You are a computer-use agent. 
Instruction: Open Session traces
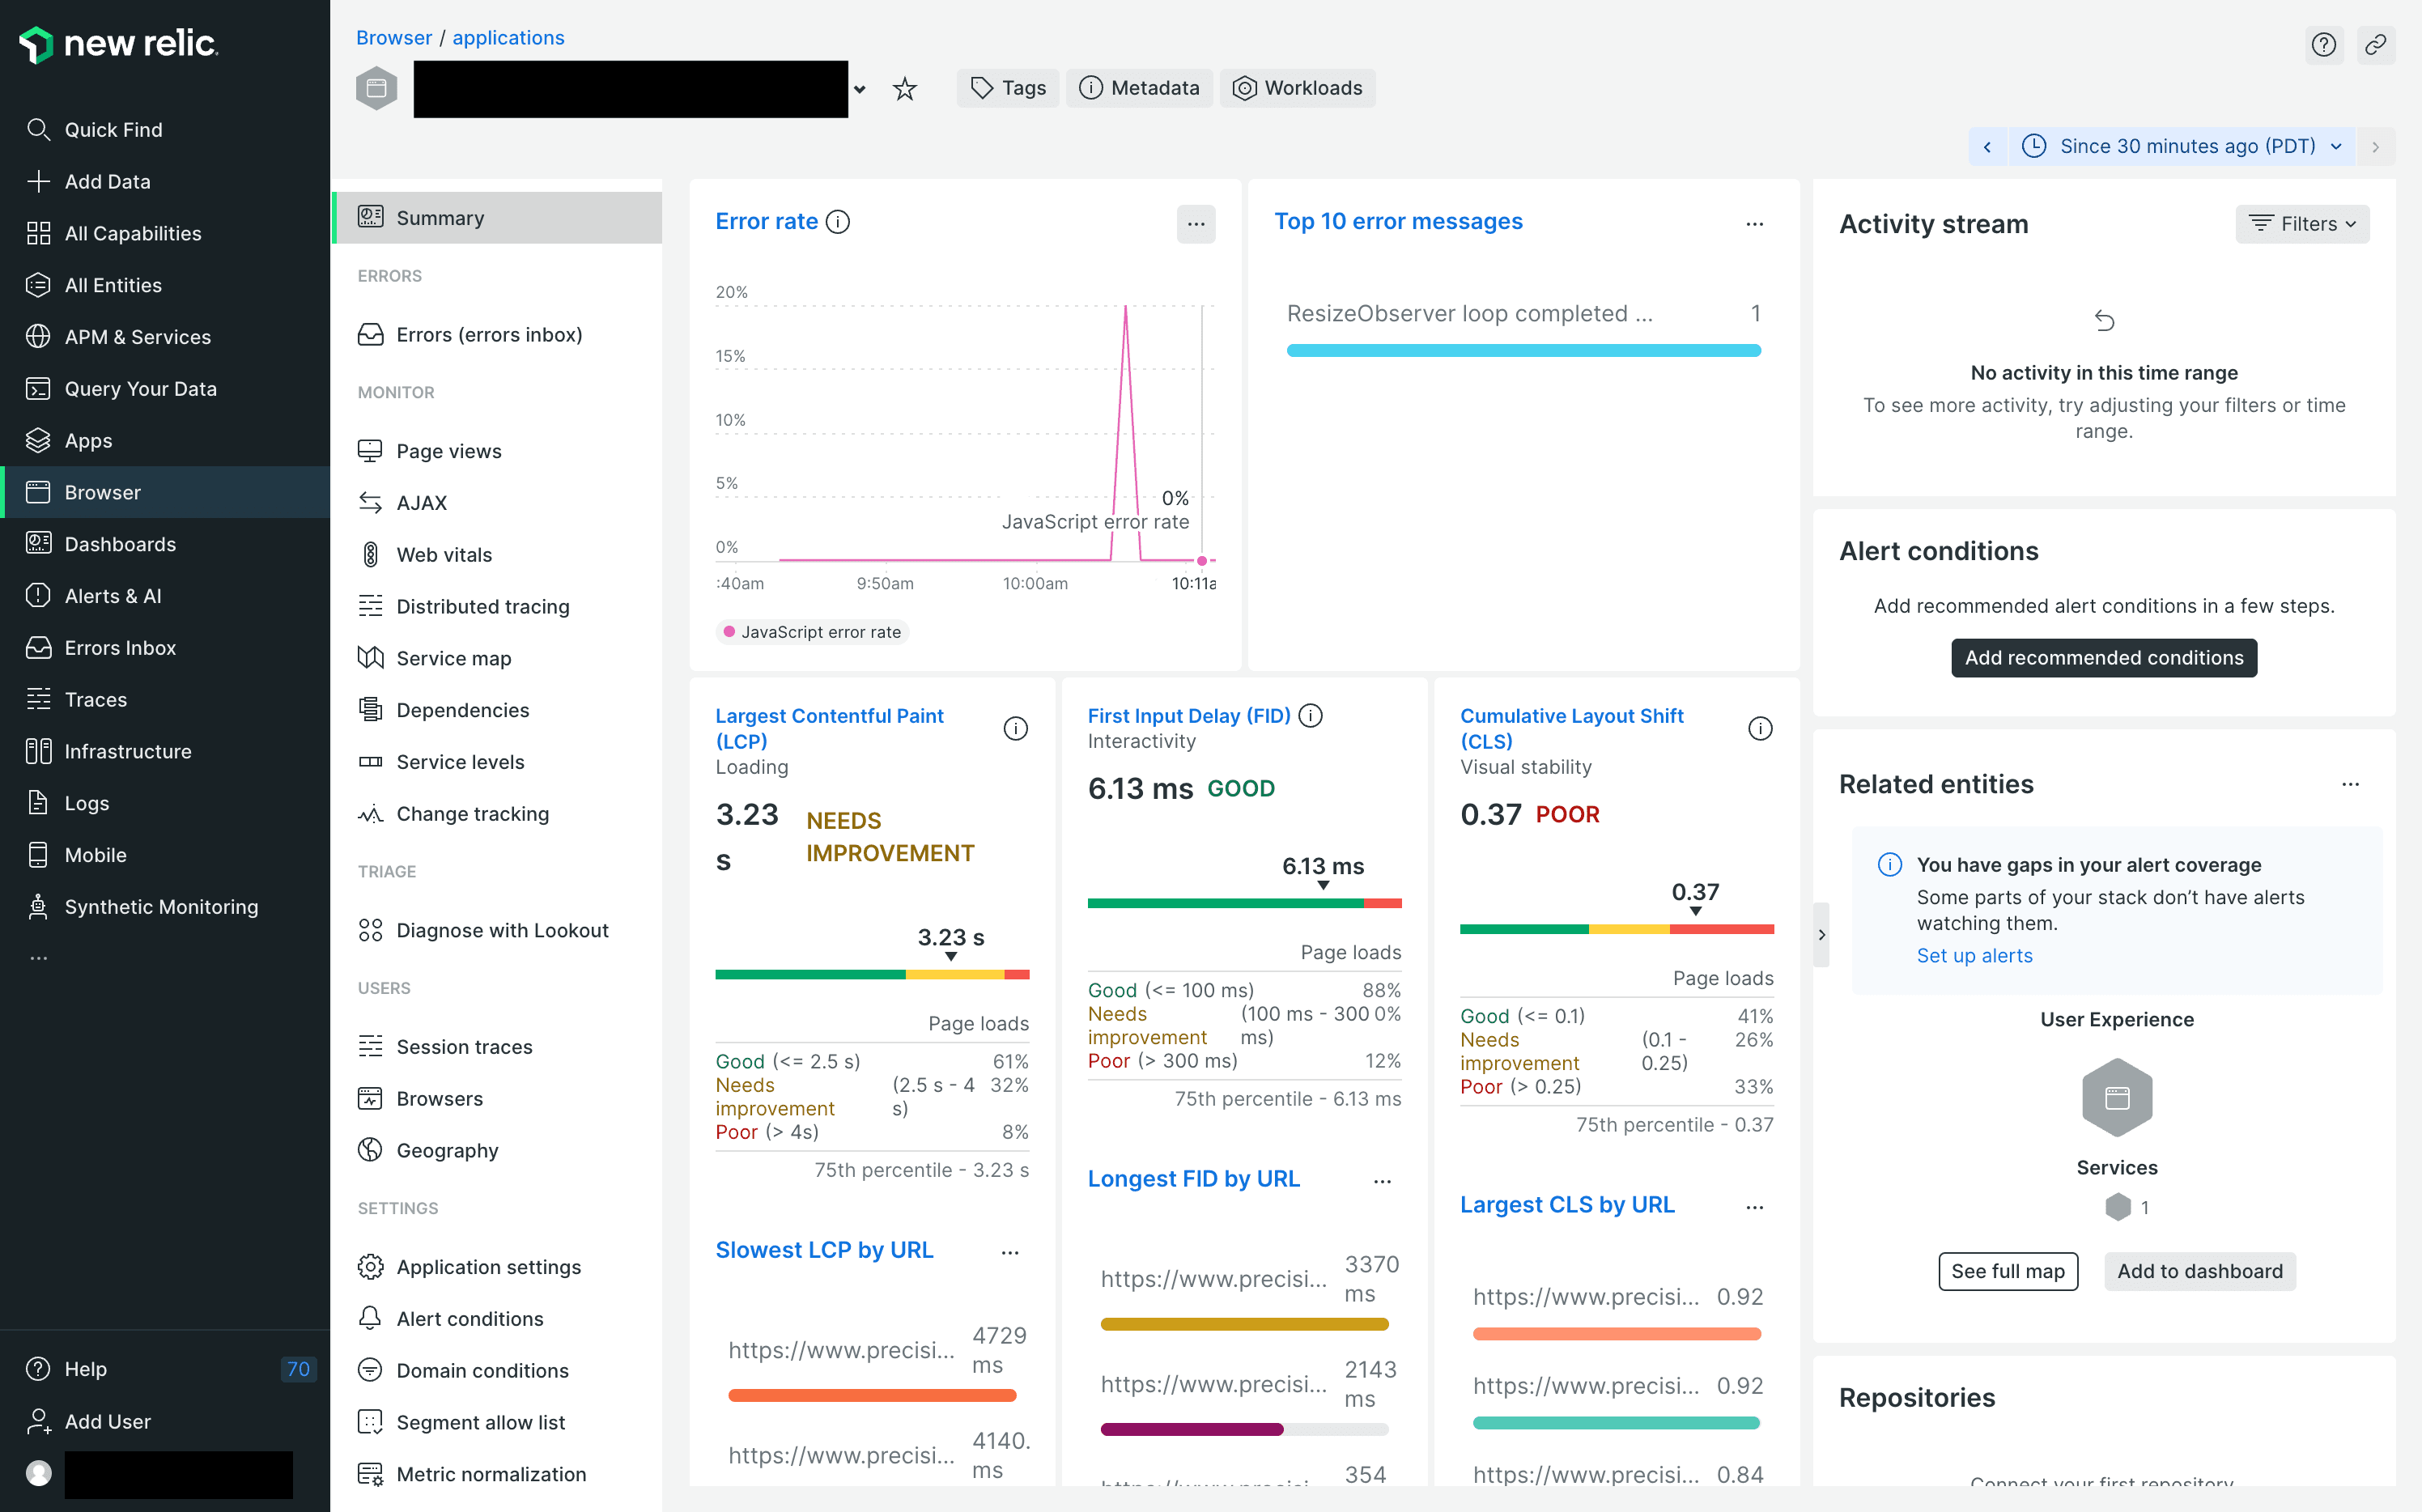(445, 1047)
